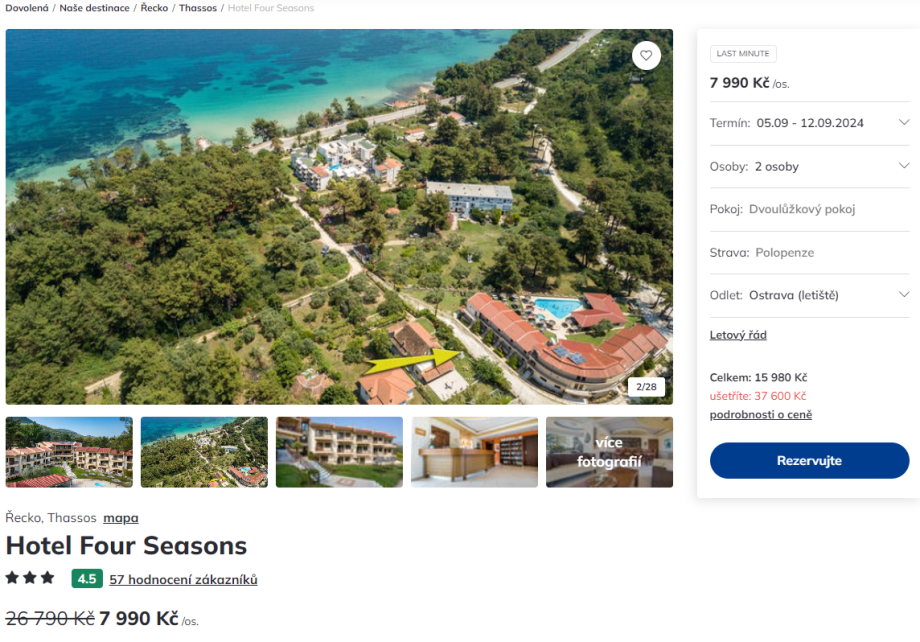Image resolution: width=920 pixels, height=642 pixels.
Task: Open the Letový řád link
Action: pyautogui.click(x=738, y=335)
